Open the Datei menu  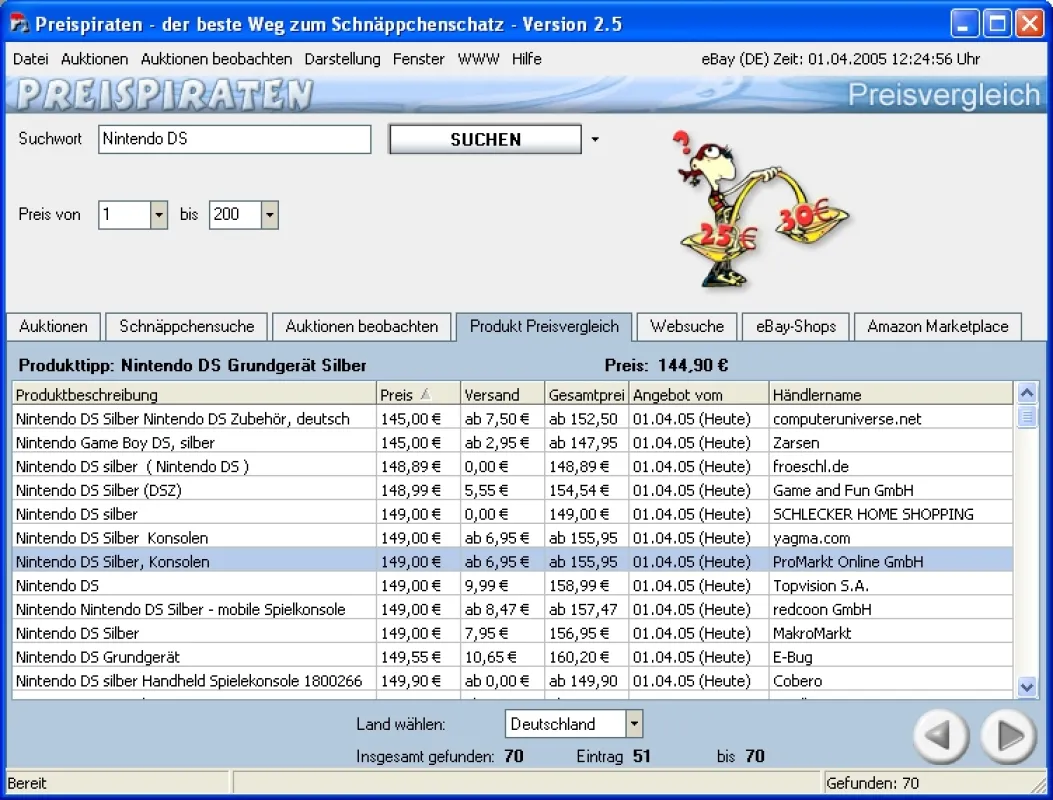click(x=30, y=59)
